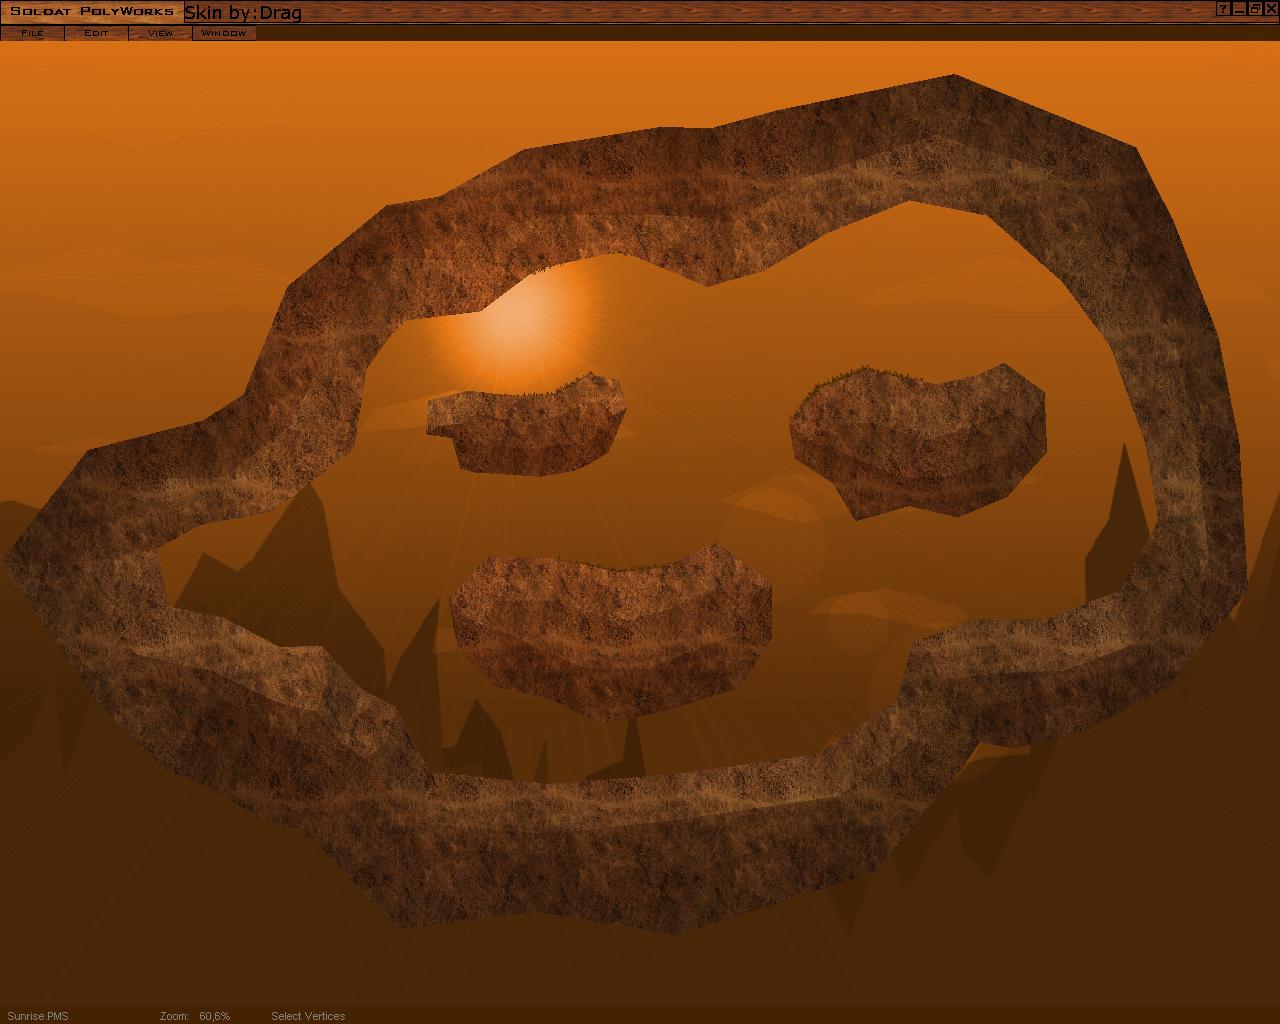
Task: Click the 'Skin by:Drag' title text
Action: click(x=243, y=13)
